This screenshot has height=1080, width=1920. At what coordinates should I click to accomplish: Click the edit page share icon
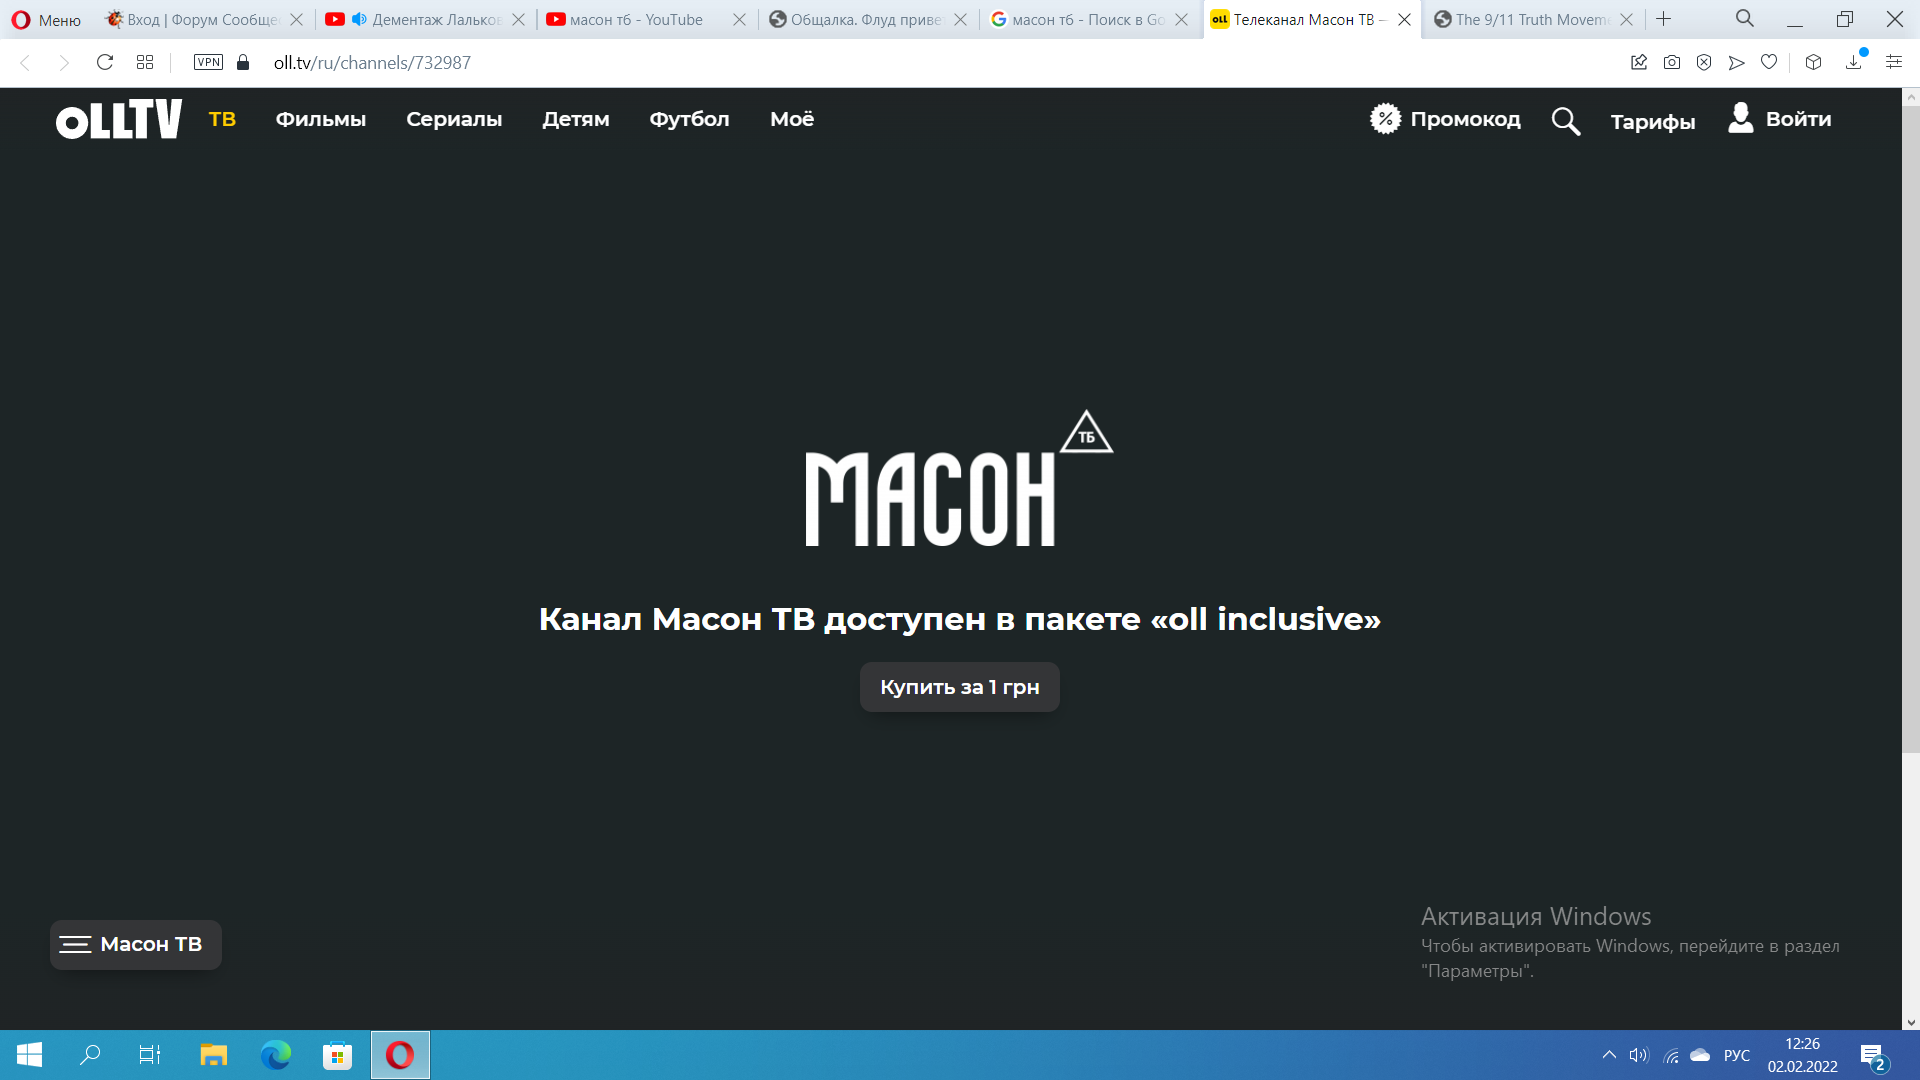[x=1639, y=63]
